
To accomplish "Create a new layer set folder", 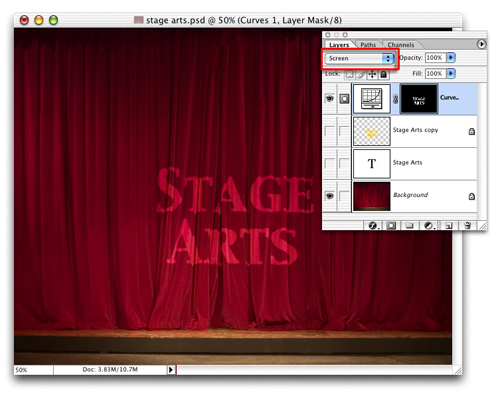I will (x=409, y=226).
